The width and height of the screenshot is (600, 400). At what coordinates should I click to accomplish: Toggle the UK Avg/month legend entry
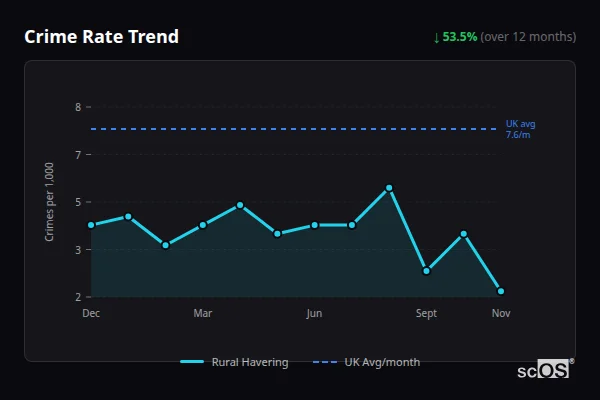coord(366,362)
